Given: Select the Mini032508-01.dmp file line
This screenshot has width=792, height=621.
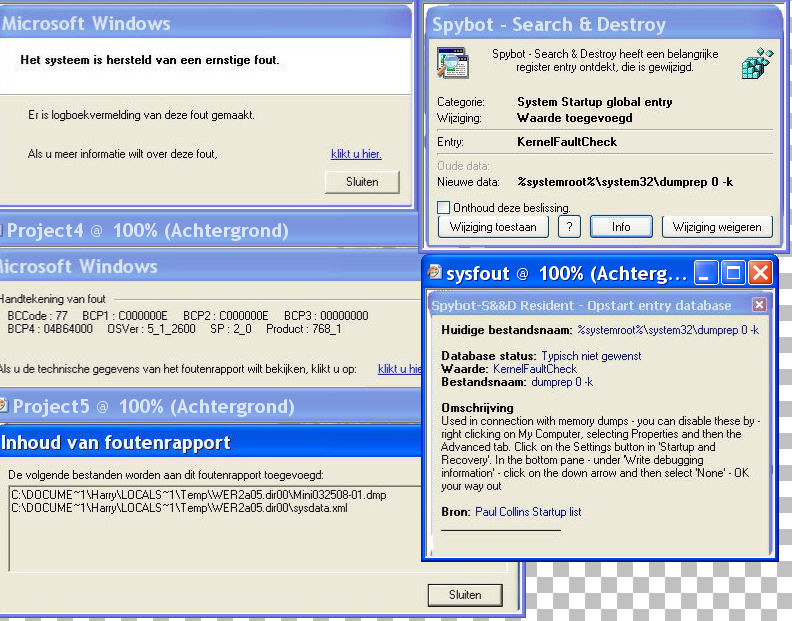Looking at the screenshot, I should coord(199,495).
